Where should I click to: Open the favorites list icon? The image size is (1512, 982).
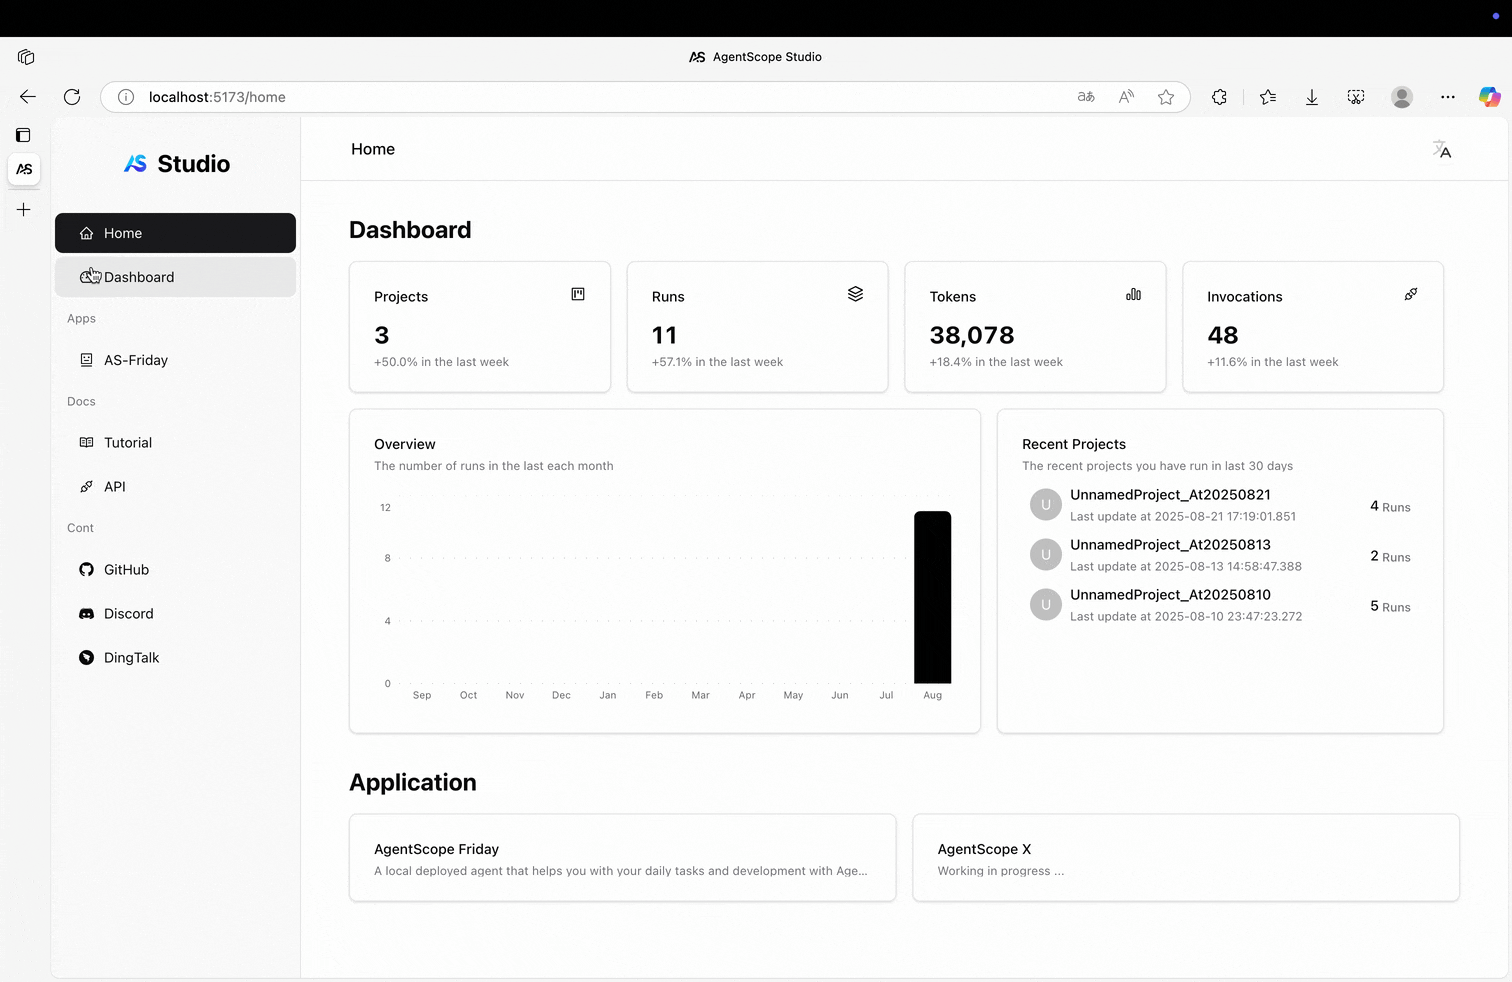[1268, 97]
